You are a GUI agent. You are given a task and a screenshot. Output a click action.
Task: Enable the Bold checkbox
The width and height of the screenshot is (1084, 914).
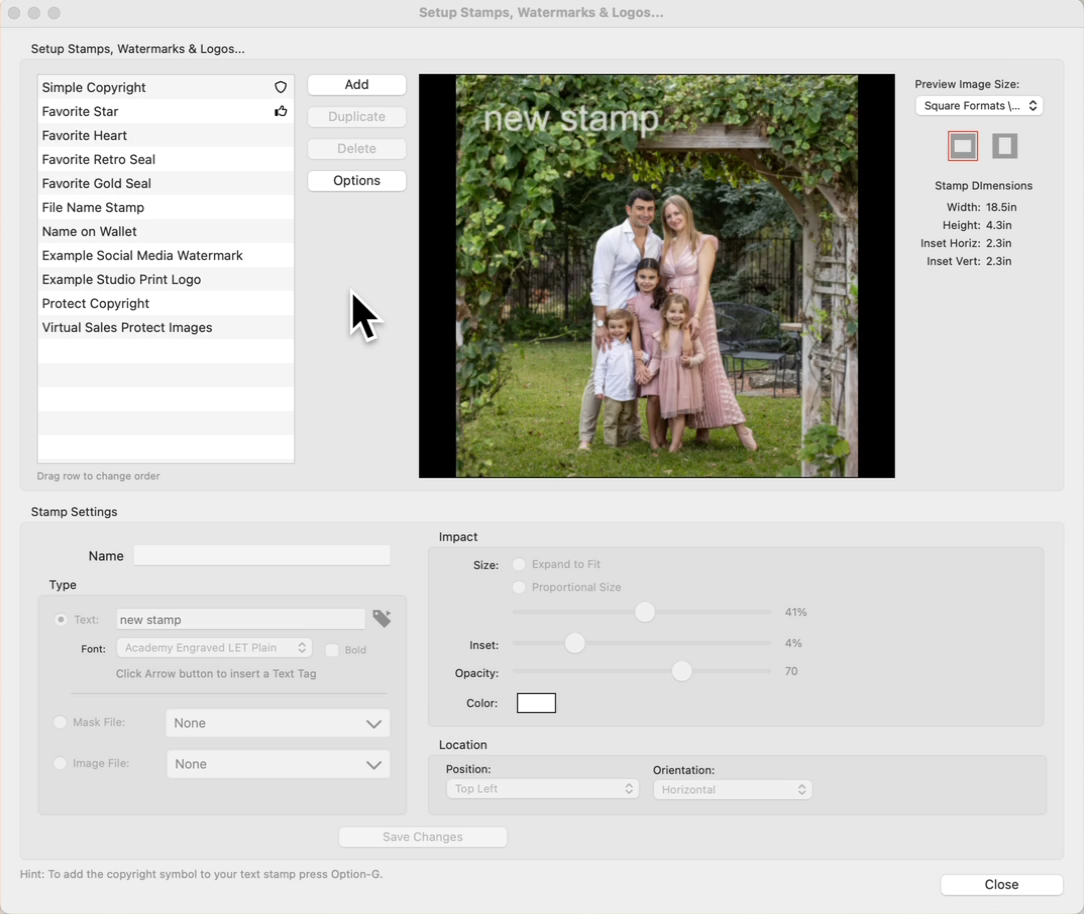pyautogui.click(x=332, y=650)
